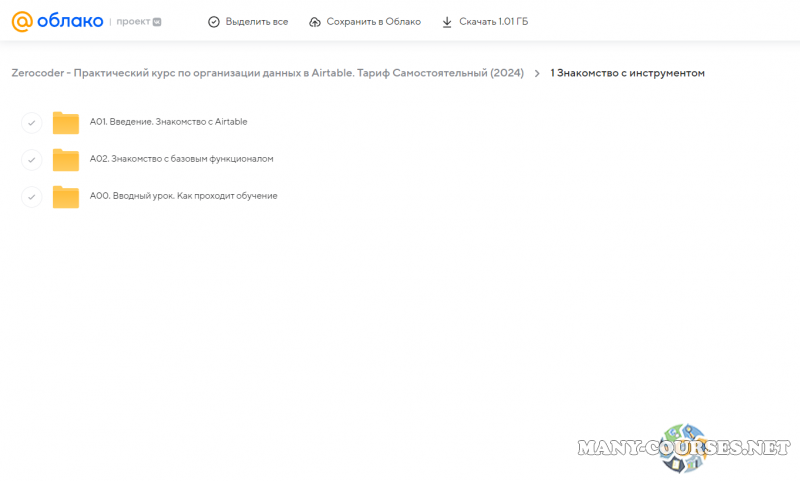The height and width of the screenshot is (481, 800).
Task: Open folder icon for A00. Вводный урок
Action: (66, 197)
